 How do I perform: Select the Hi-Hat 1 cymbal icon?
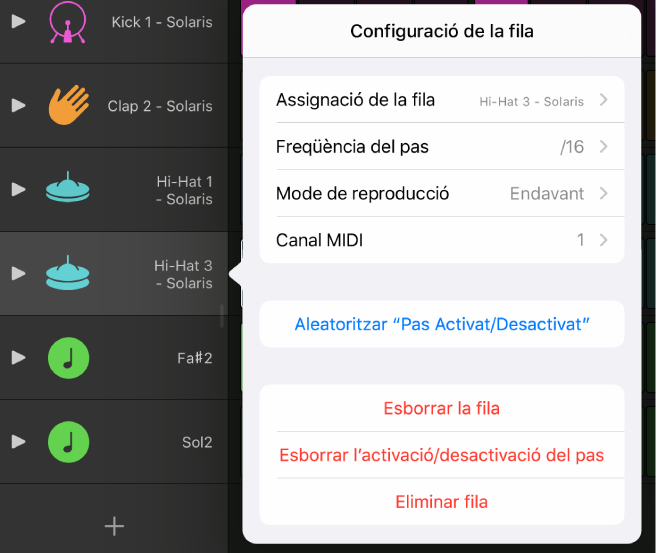click(67, 187)
